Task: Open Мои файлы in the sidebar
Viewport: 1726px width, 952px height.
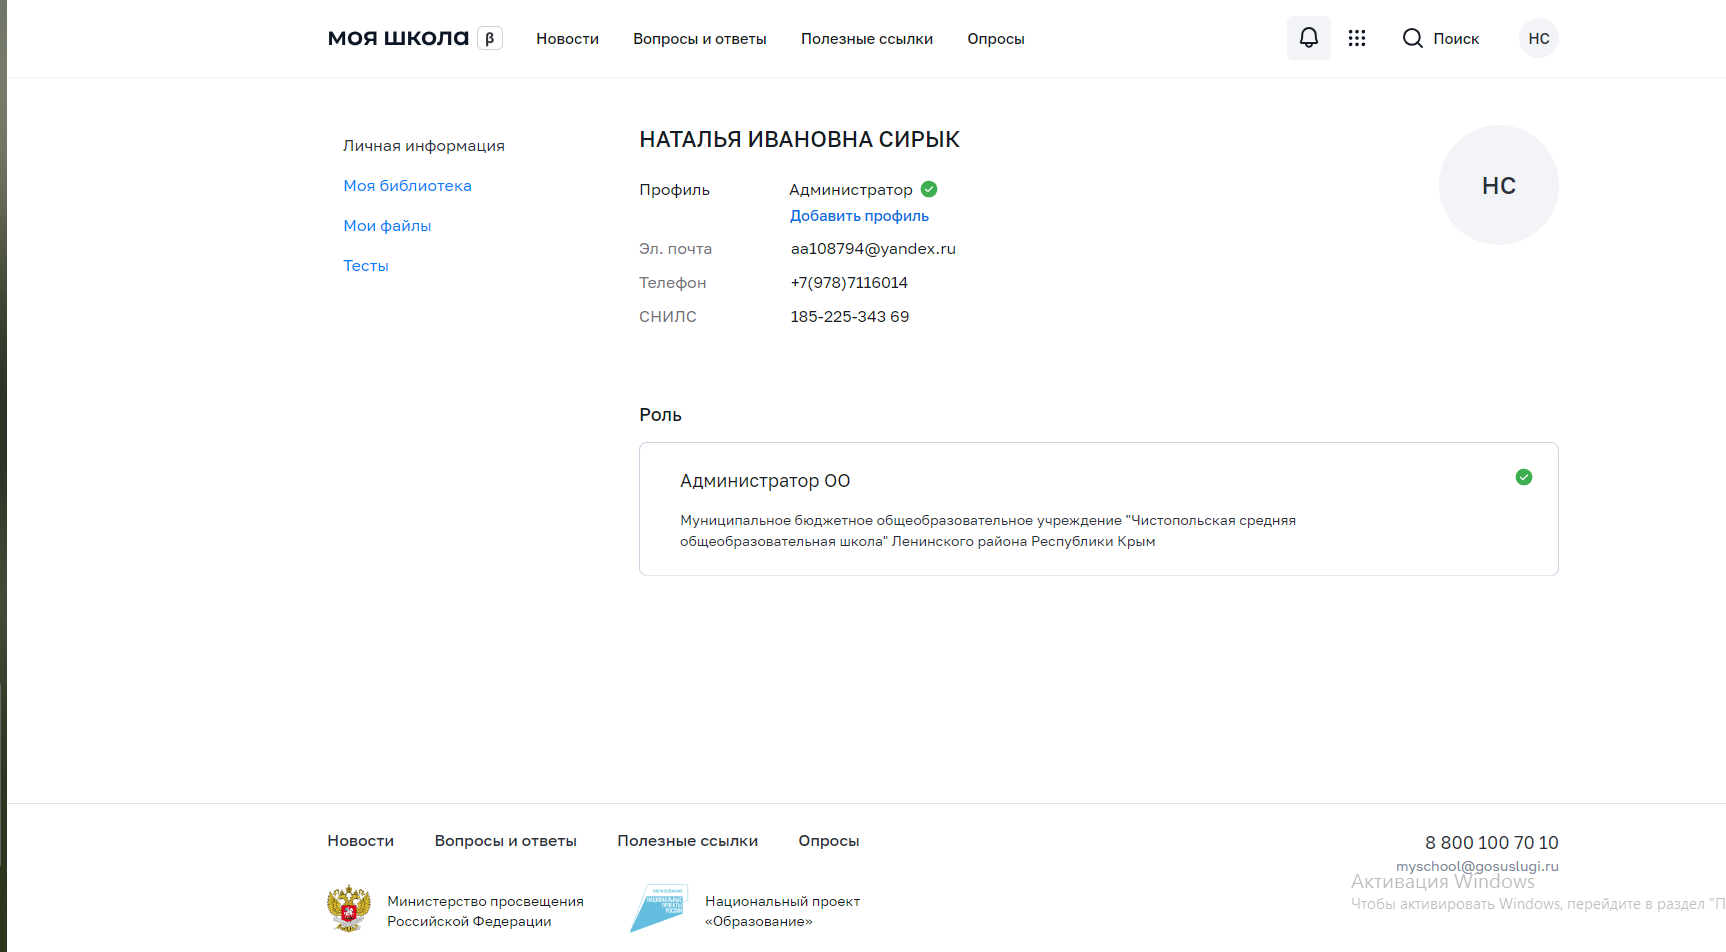Action: tap(387, 226)
